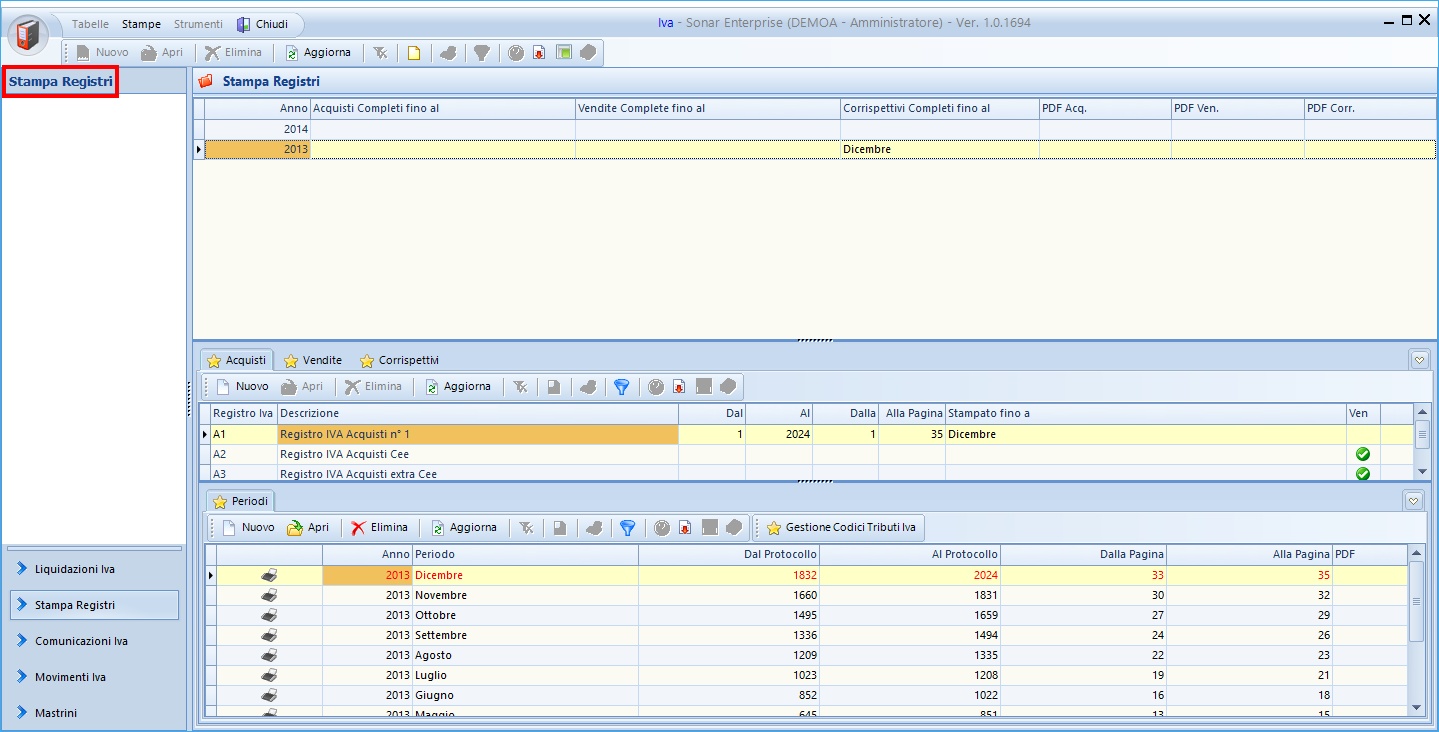Click the Sonar application logo button
The width and height of the screenshot is (1439, 732).
28,34
